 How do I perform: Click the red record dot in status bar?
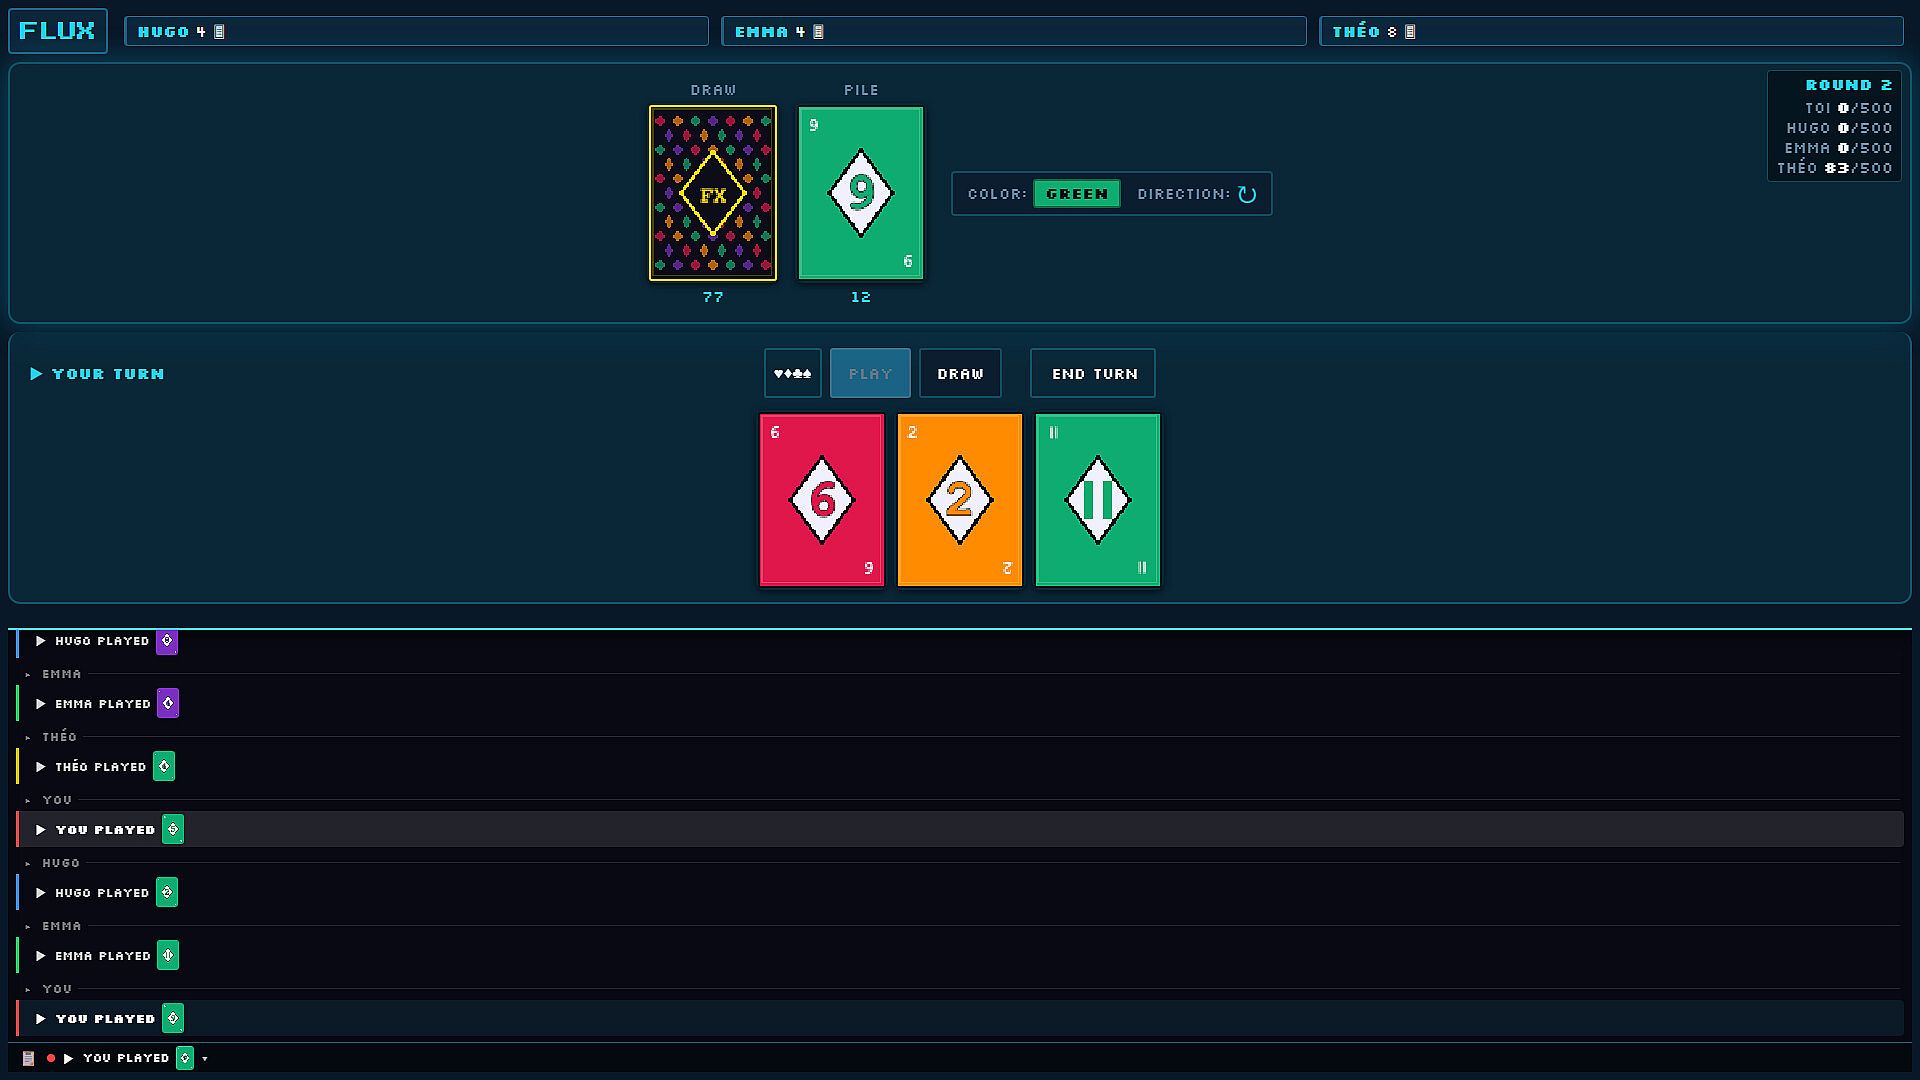(x=50, y=1058)
